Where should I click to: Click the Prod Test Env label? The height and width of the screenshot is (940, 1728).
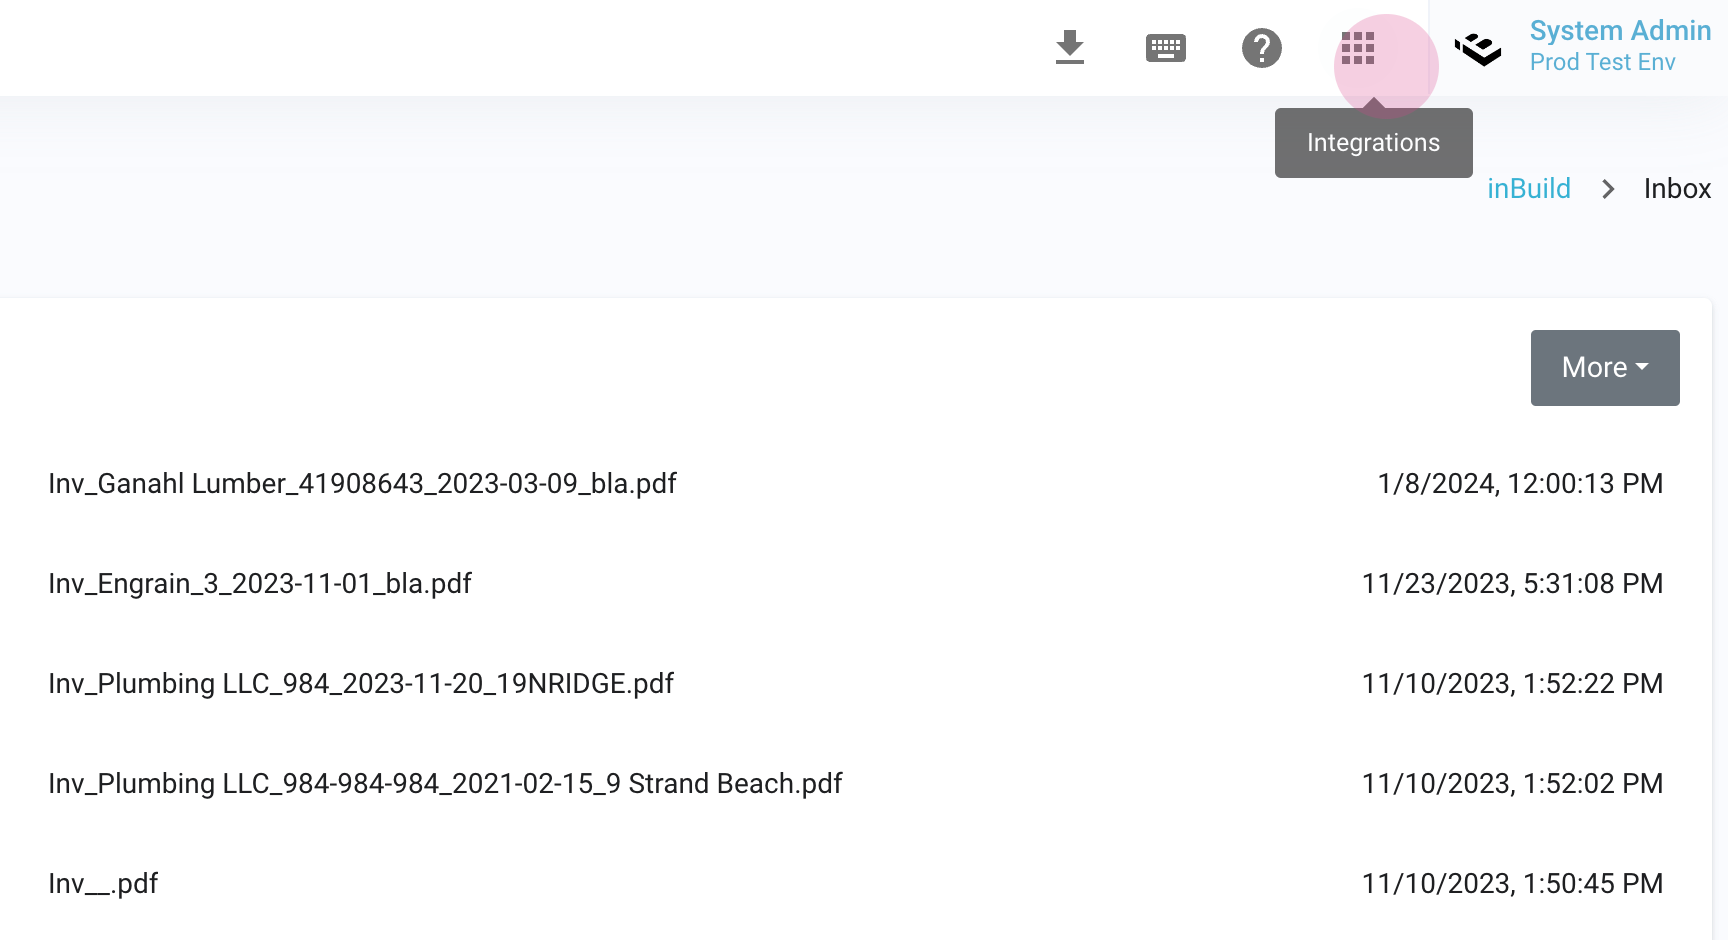pyautogui.click(x=1602, y=62)
